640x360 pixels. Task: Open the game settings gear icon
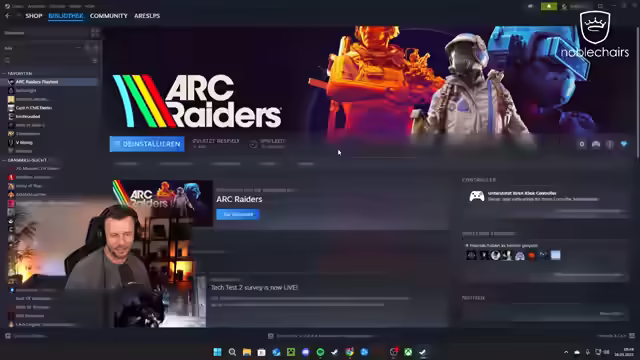coord(582,144)
